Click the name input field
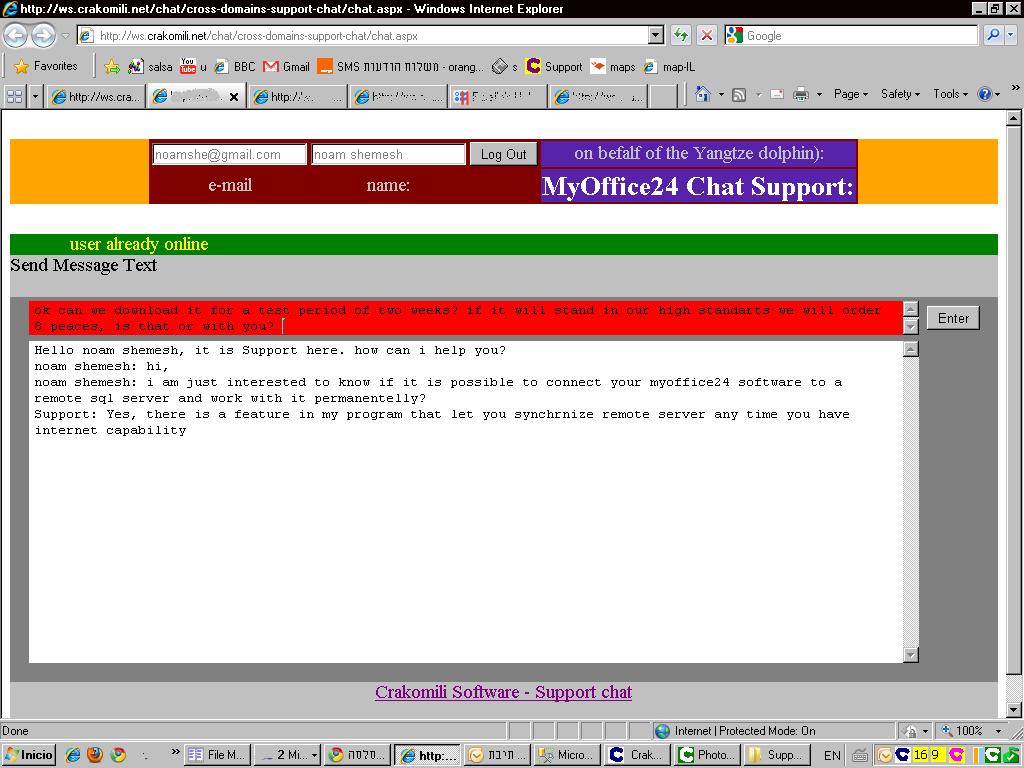The image size is (1024, 768). pos(388,154)
